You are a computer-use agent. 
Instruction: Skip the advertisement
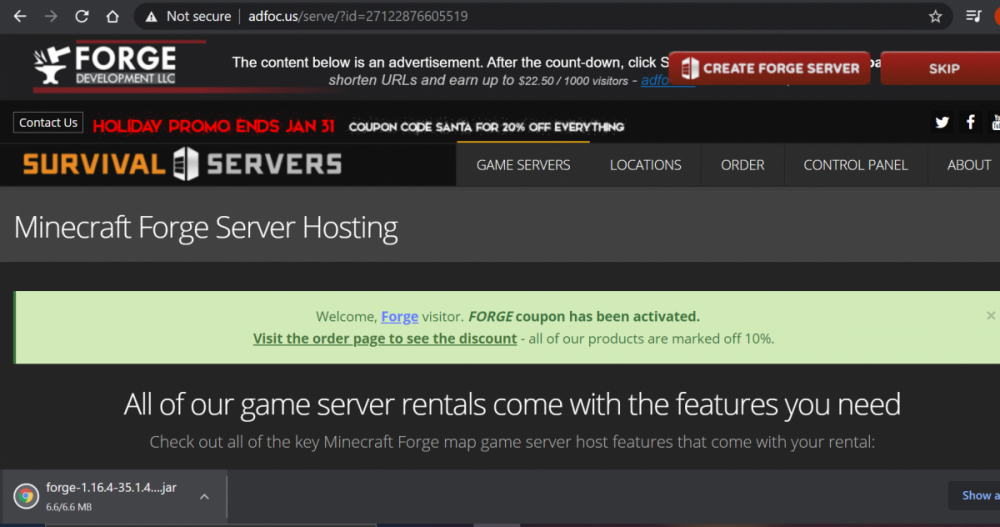pyautogui.click(x=943, y=68)
